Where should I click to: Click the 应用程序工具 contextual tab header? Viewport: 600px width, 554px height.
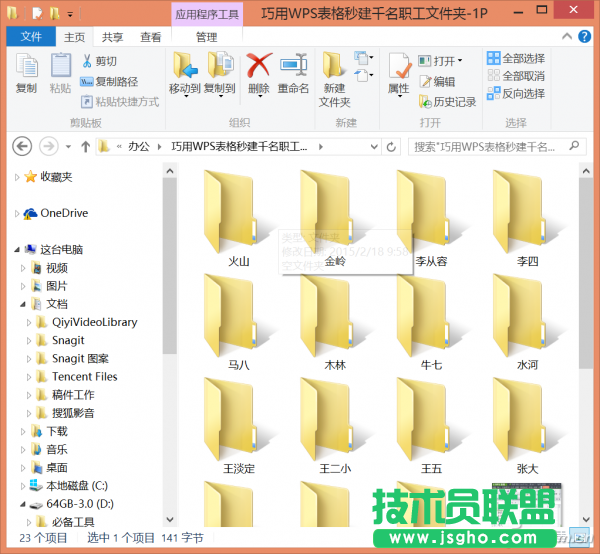tap(207, 15)
